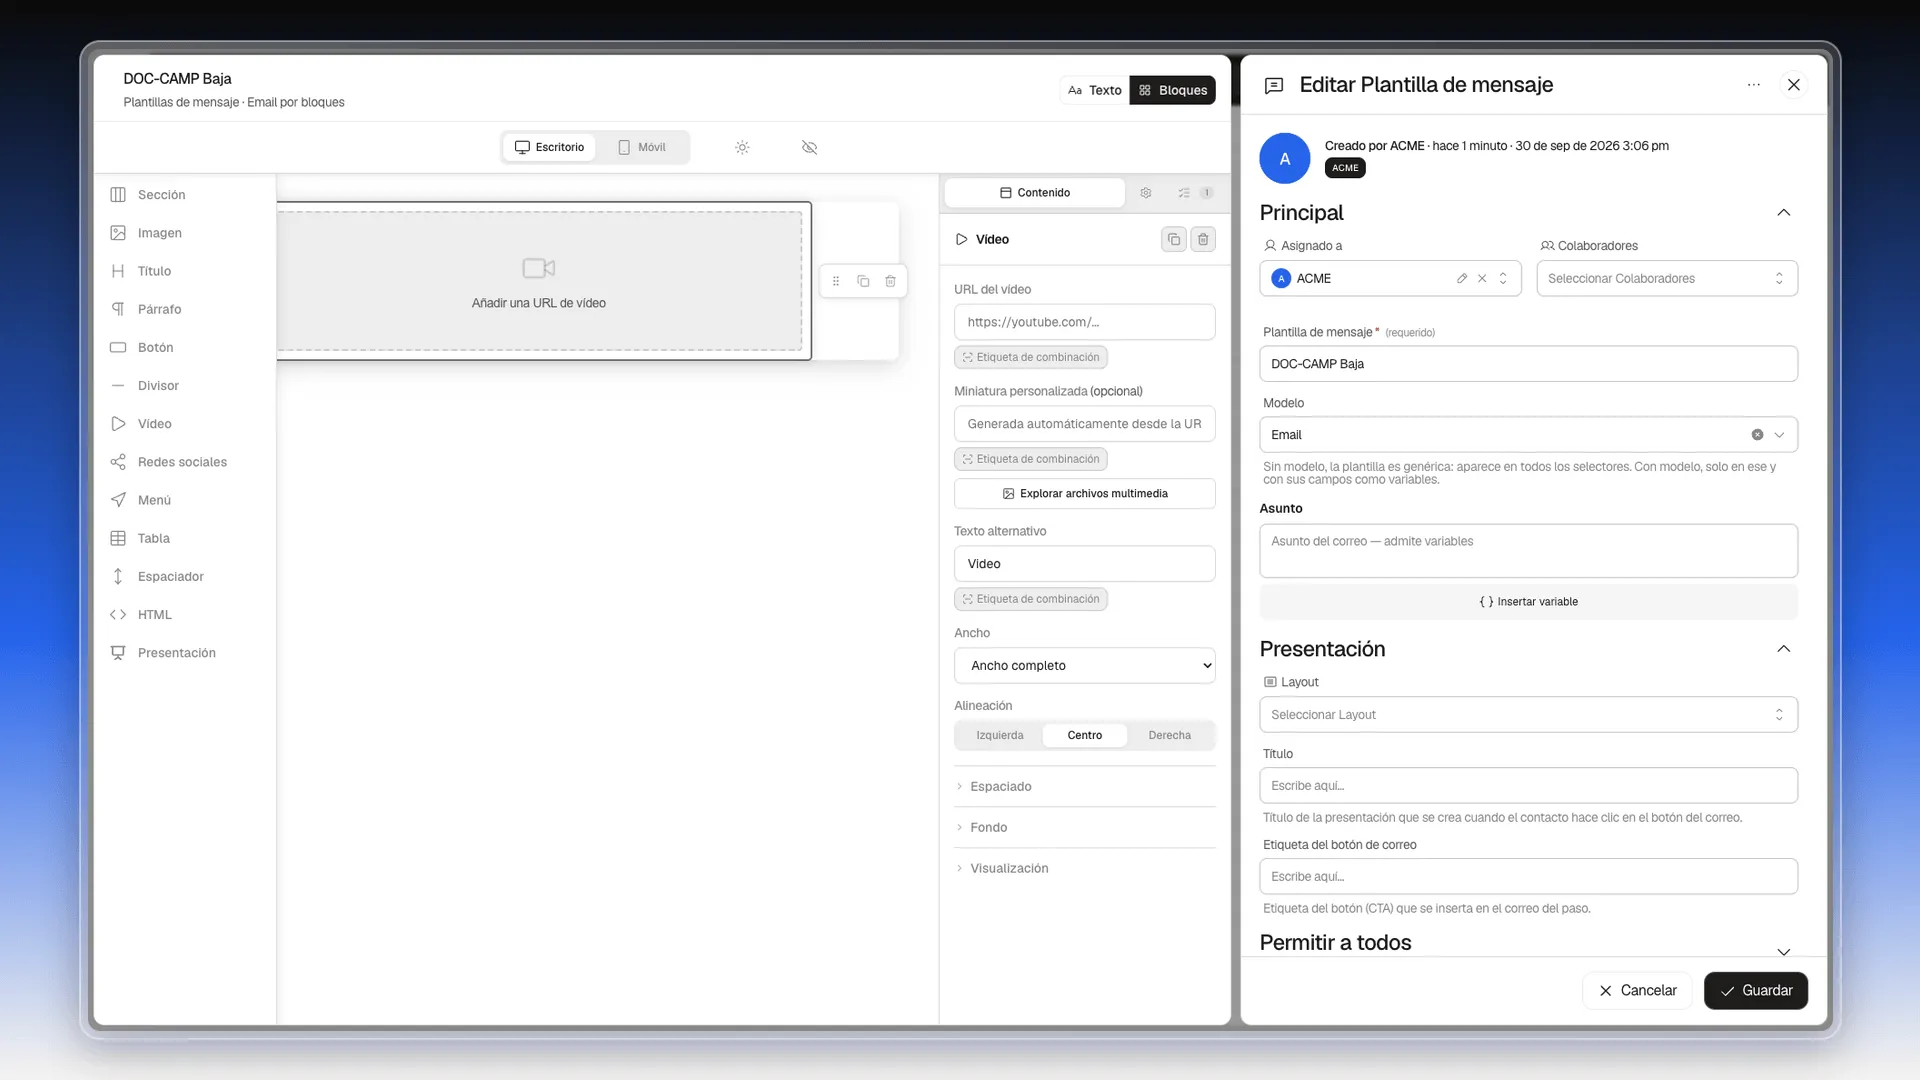This screenshot has width=1920, height=1080.
Task: Set alignment to Izquierda
Action: tap(1000, 735)
